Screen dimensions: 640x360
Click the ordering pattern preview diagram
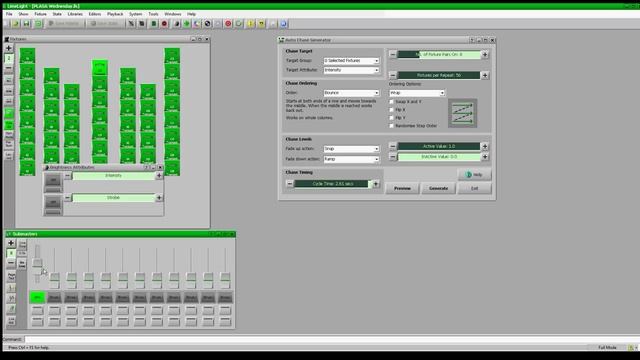(x=462, y=113)
